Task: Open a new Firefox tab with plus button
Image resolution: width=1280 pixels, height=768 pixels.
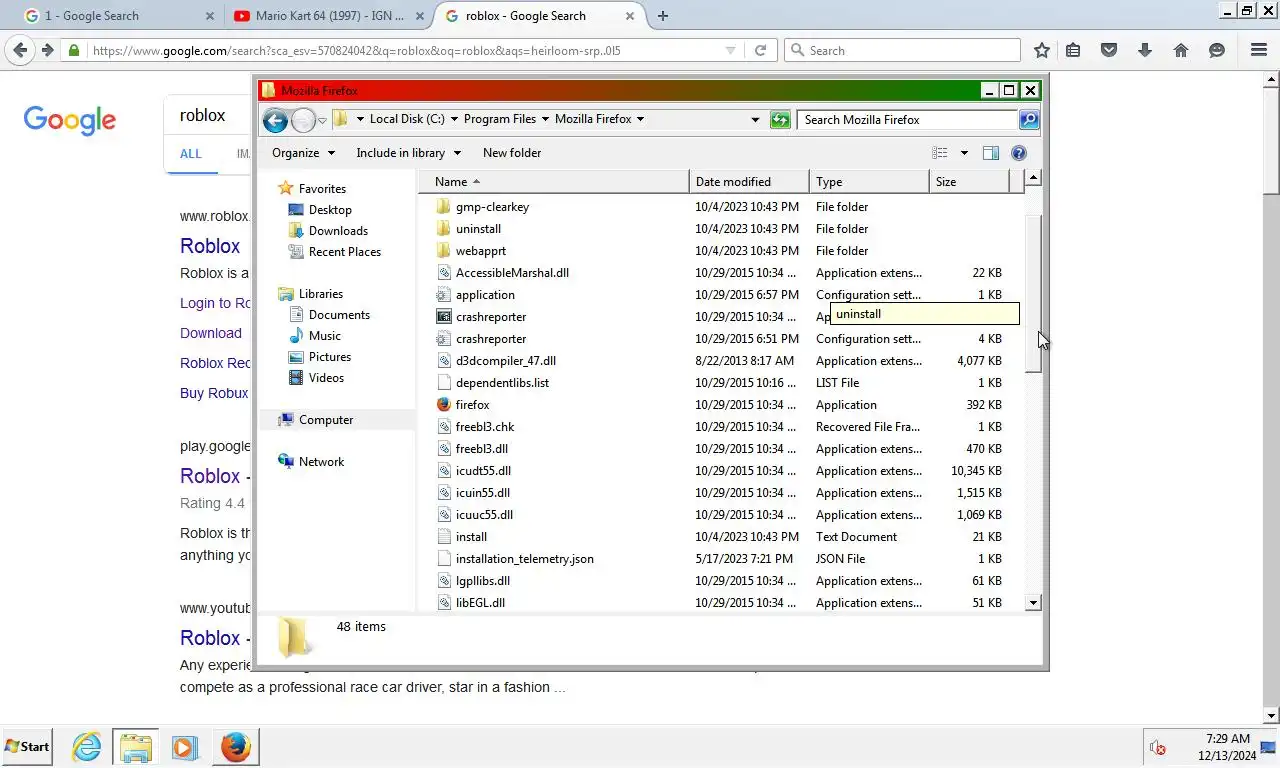Action: click(x=663, y=16)
